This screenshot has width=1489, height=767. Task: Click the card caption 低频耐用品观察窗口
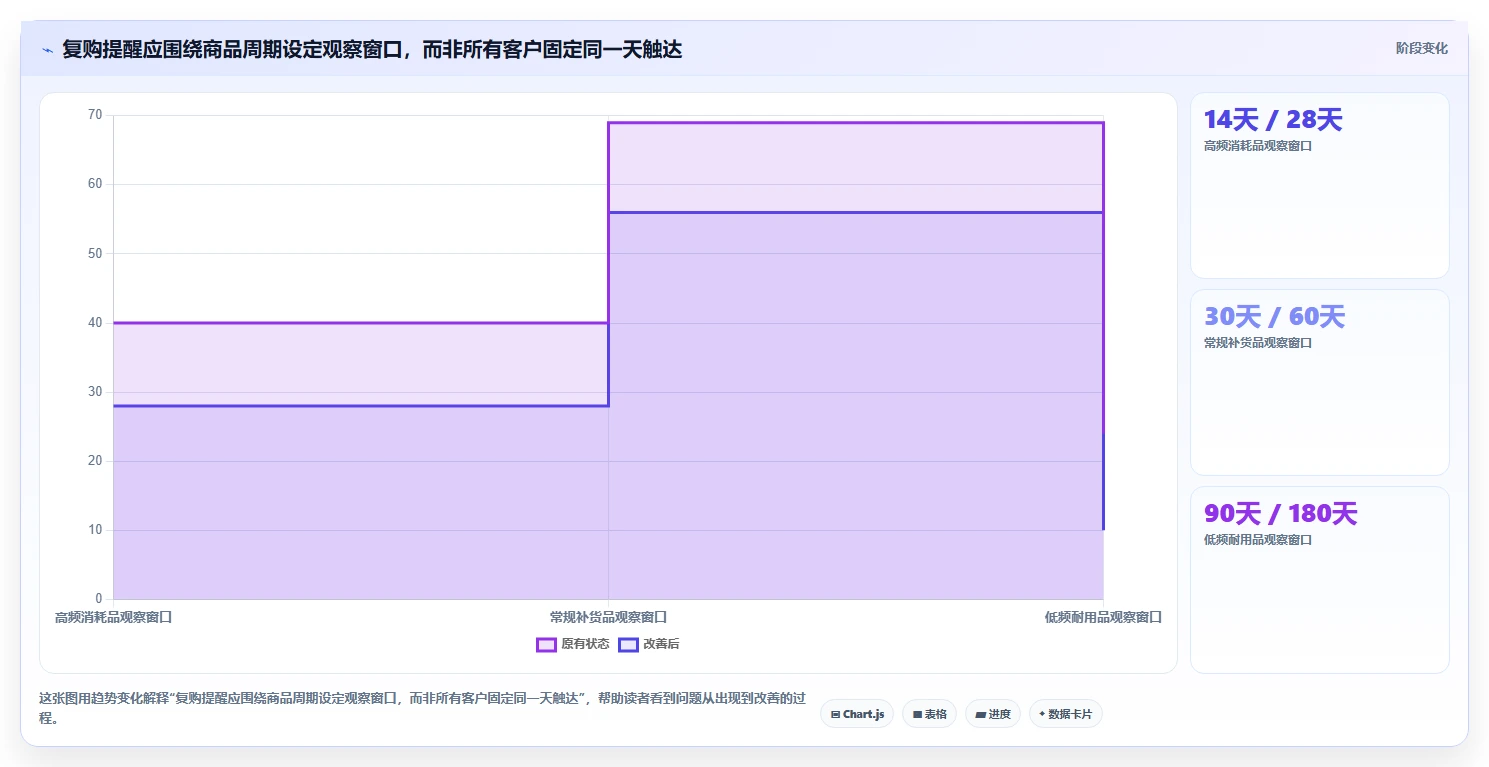(1257, 540)
